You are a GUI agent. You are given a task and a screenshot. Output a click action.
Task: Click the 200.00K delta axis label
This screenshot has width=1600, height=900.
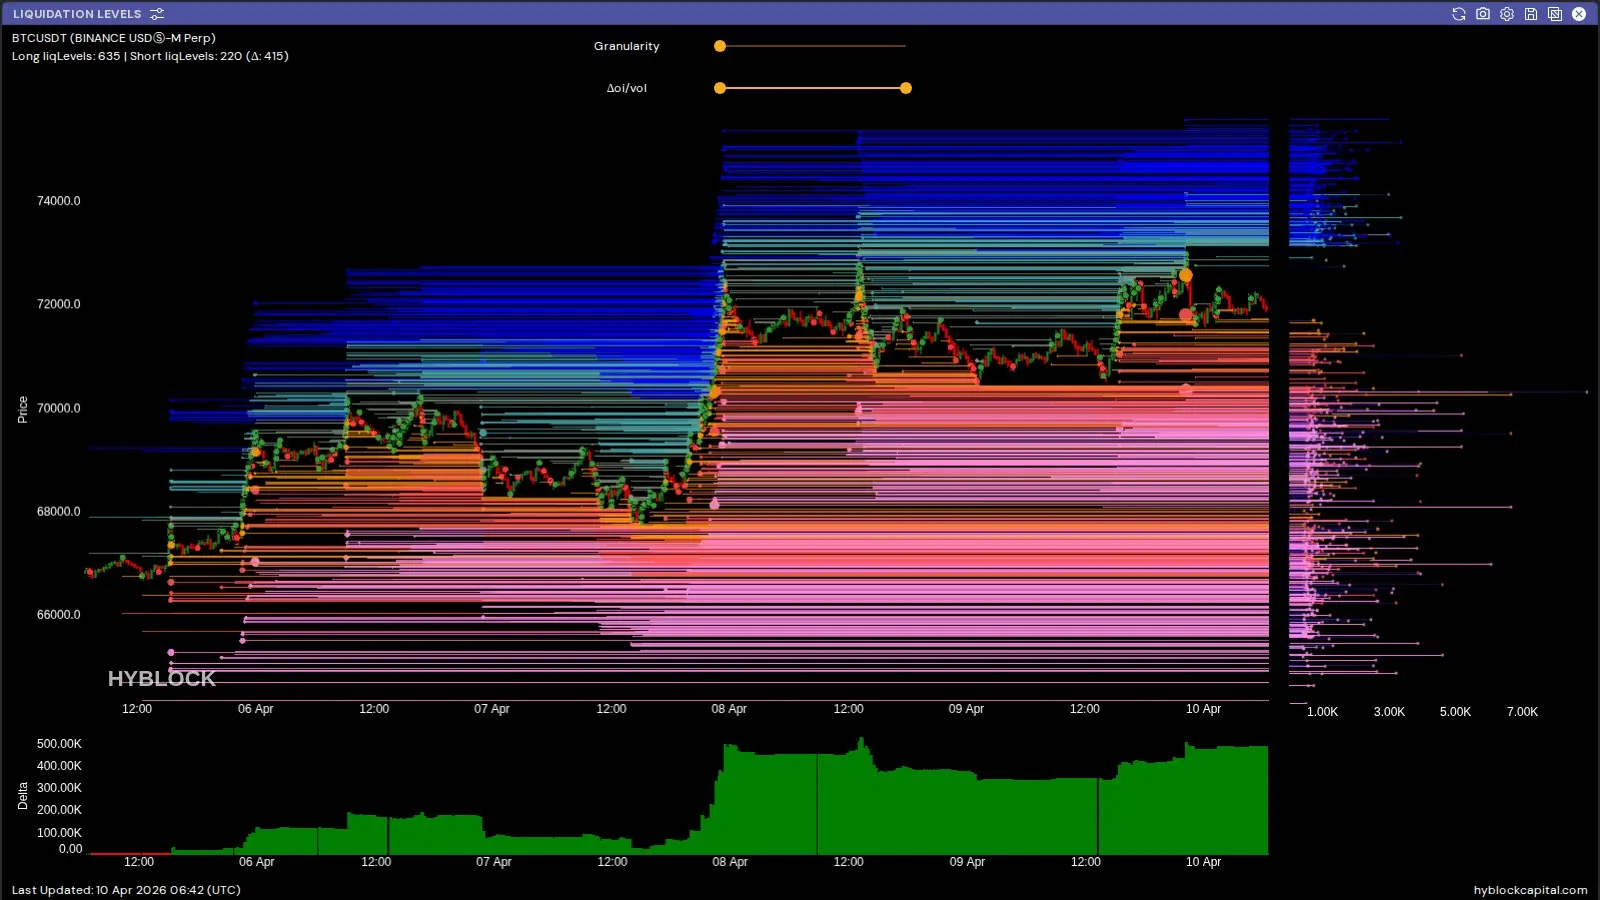[x=59, y=810]
